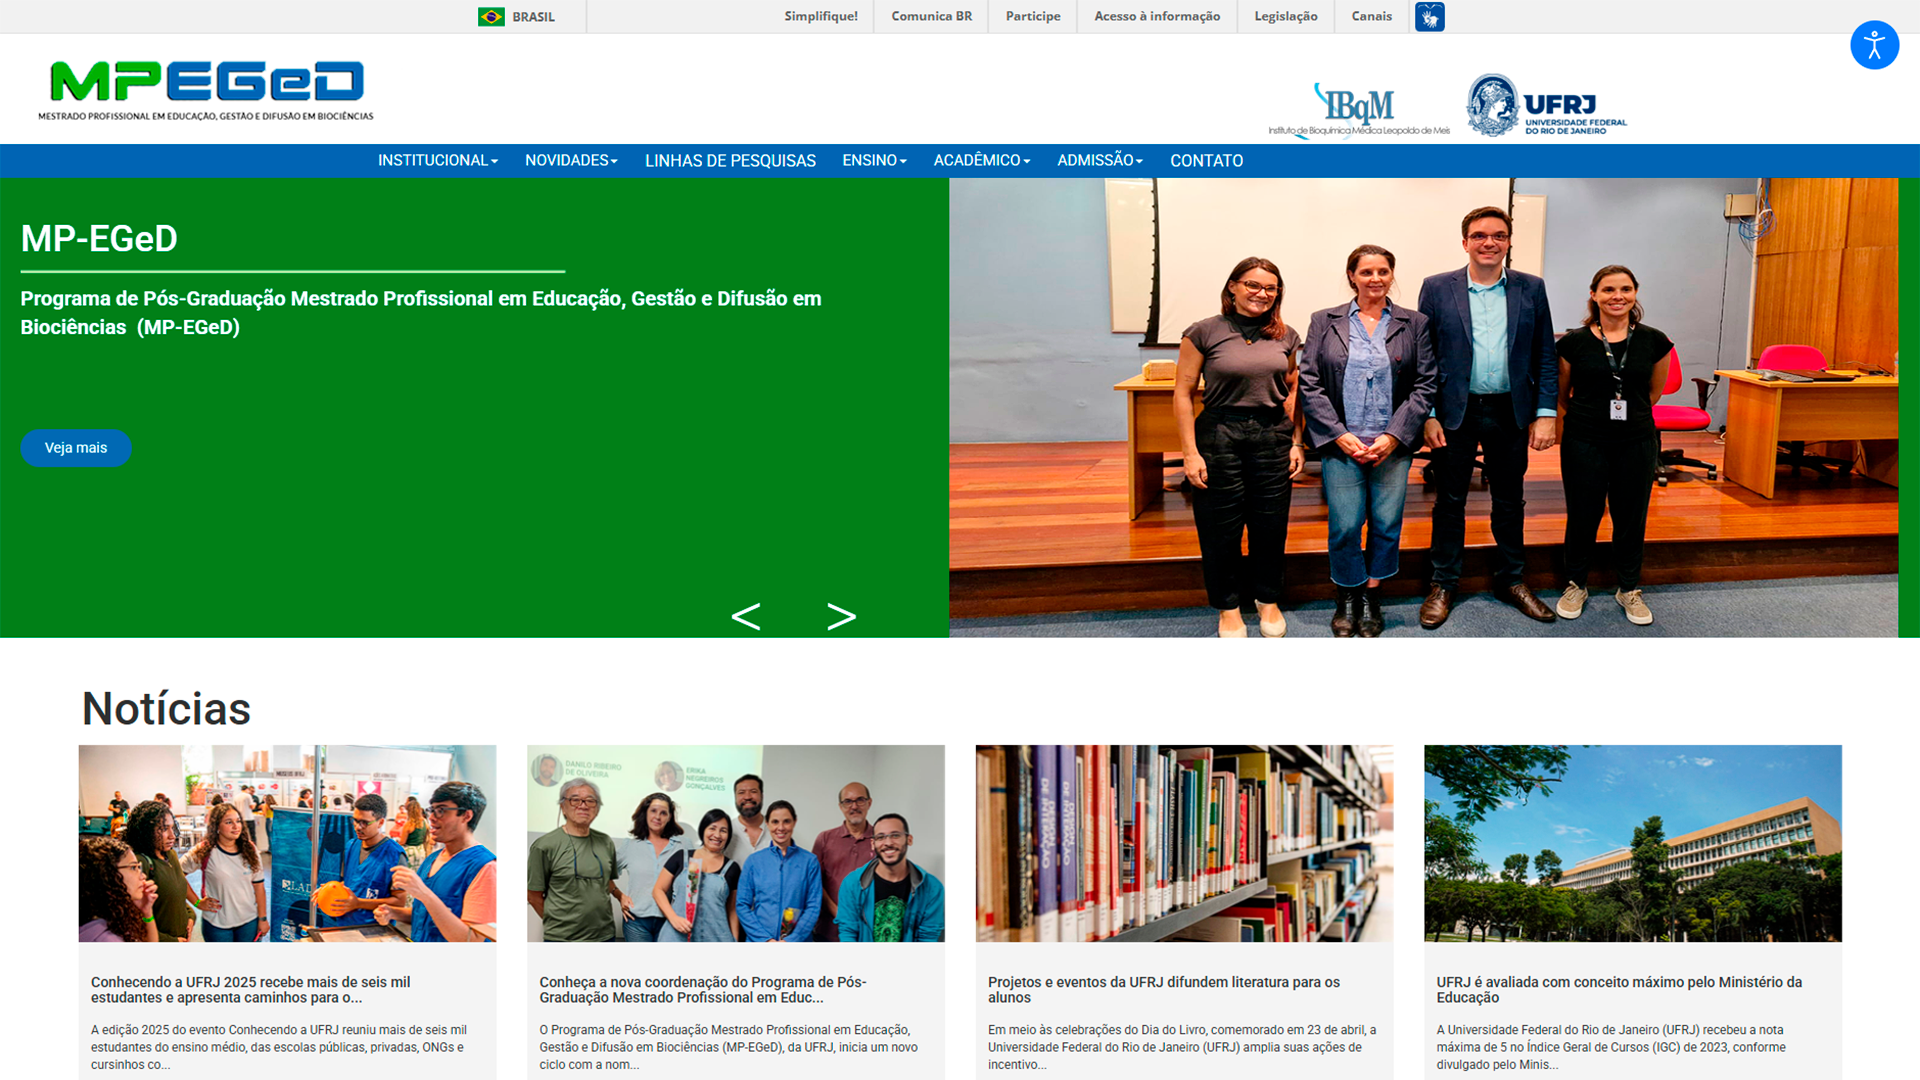Open the Legislação link
1920x1080 pixels.
[1286, 16]
